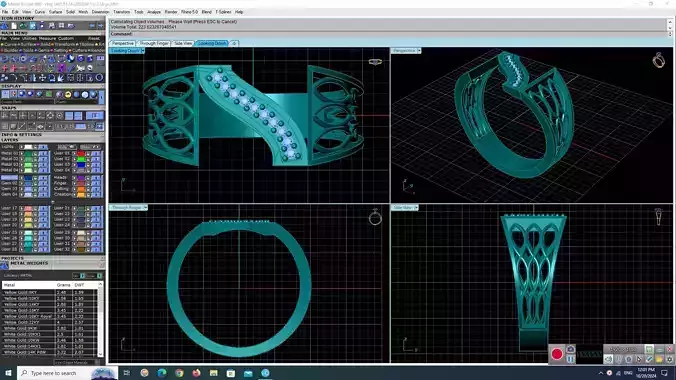Open the Curve menu in menu bar
The width and height of the screenshot is (676, 380).
(40, 12)
